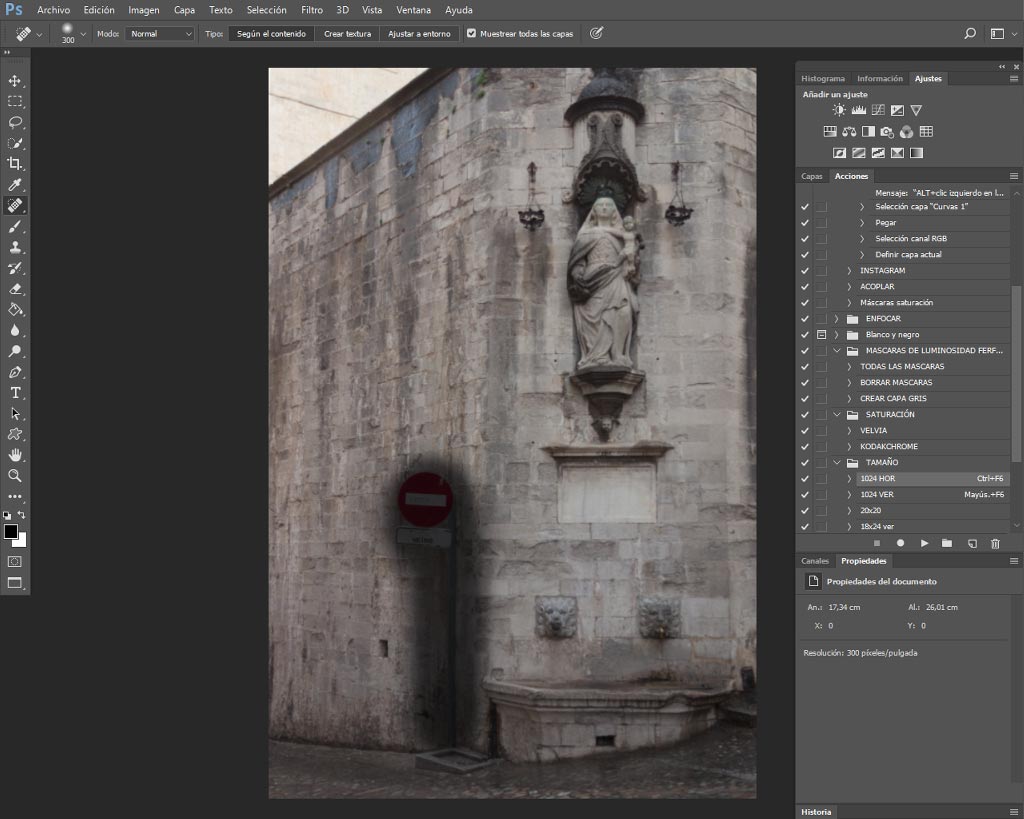Screen dimensions: 1024x819
Task: Toggle checkmark for 1024 VER action
Action: pos(805,495)
